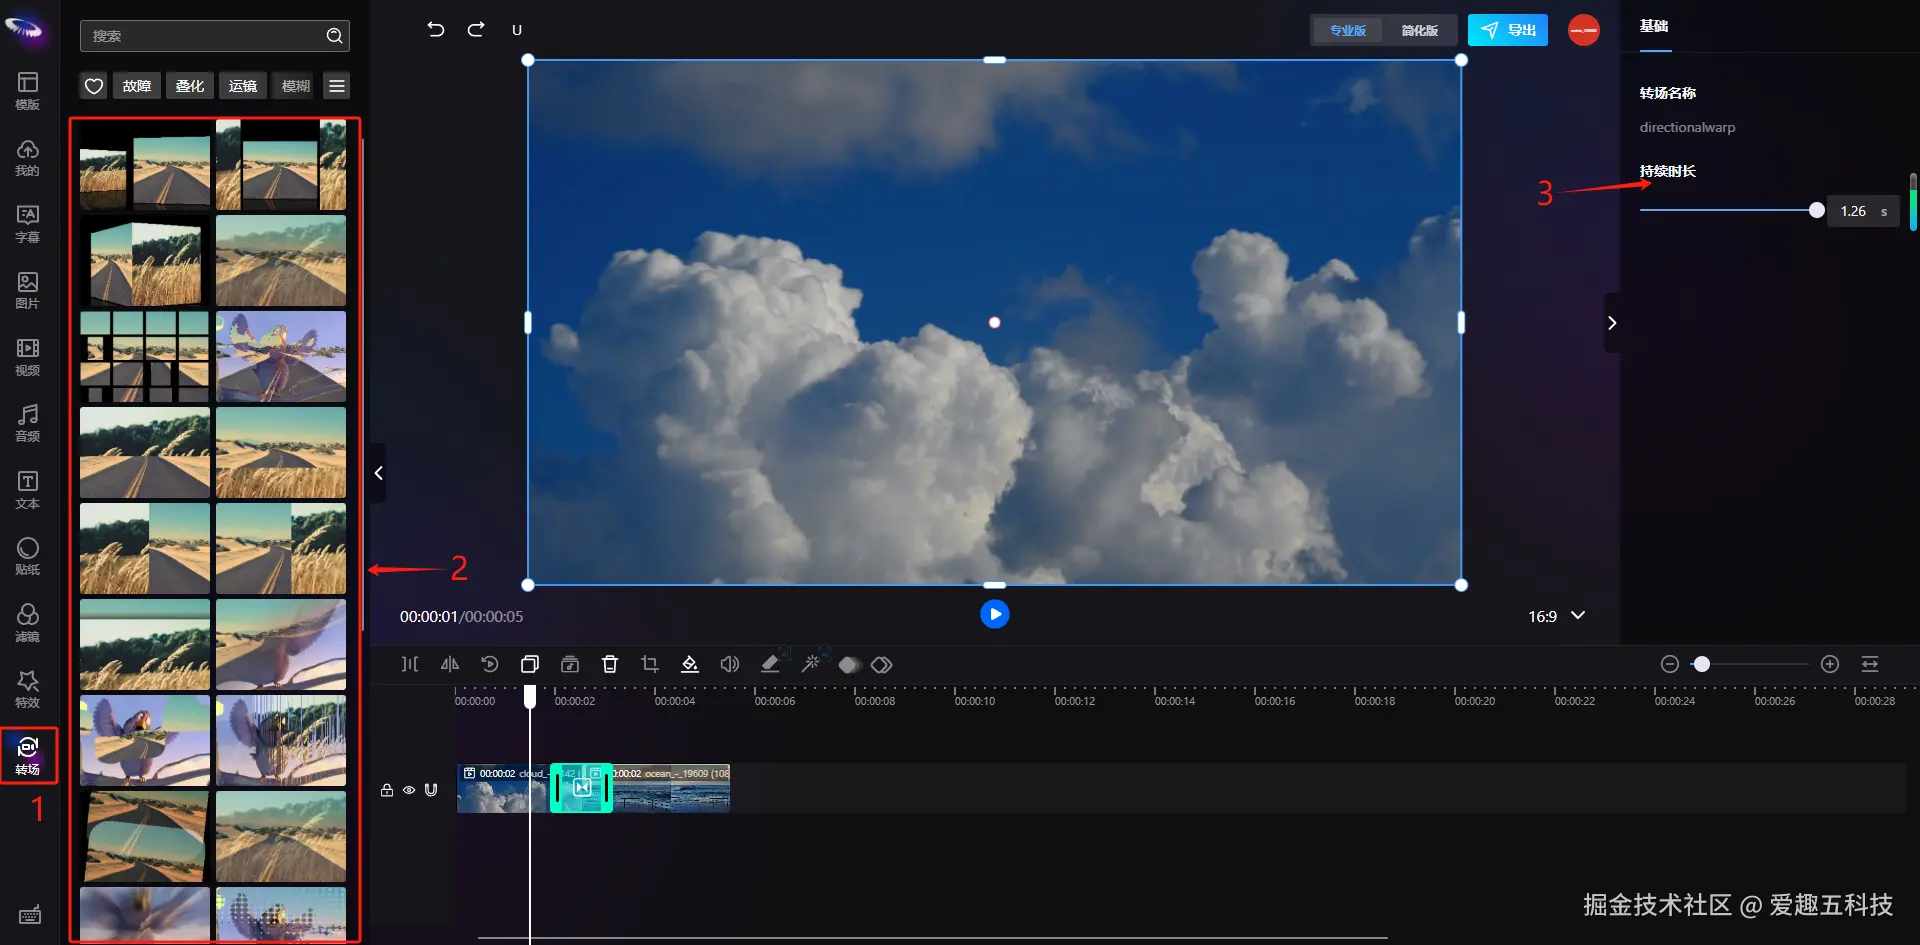Select the 模糊 blur category tab

(296, 86)
